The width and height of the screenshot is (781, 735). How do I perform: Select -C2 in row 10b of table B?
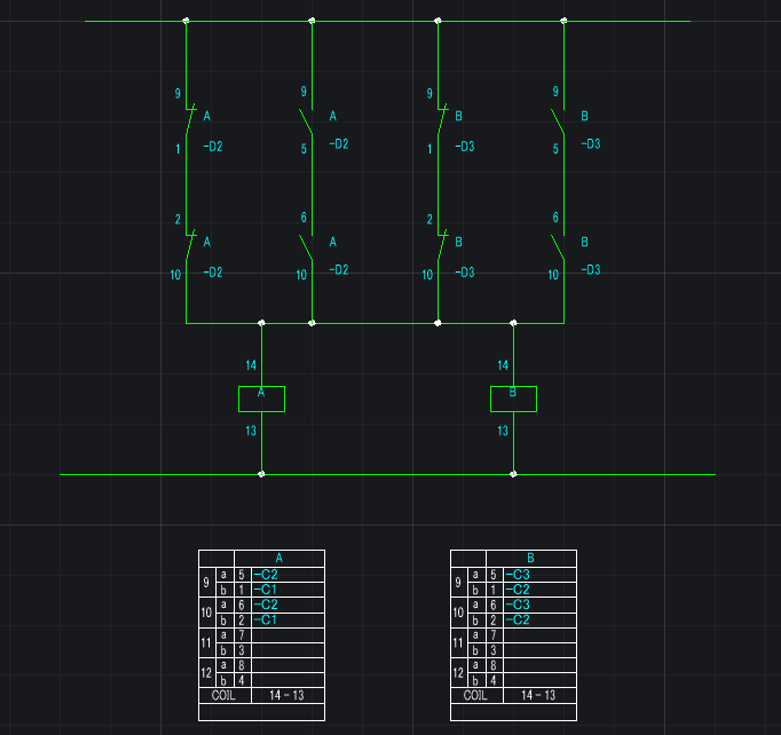(x=518, y=620)
